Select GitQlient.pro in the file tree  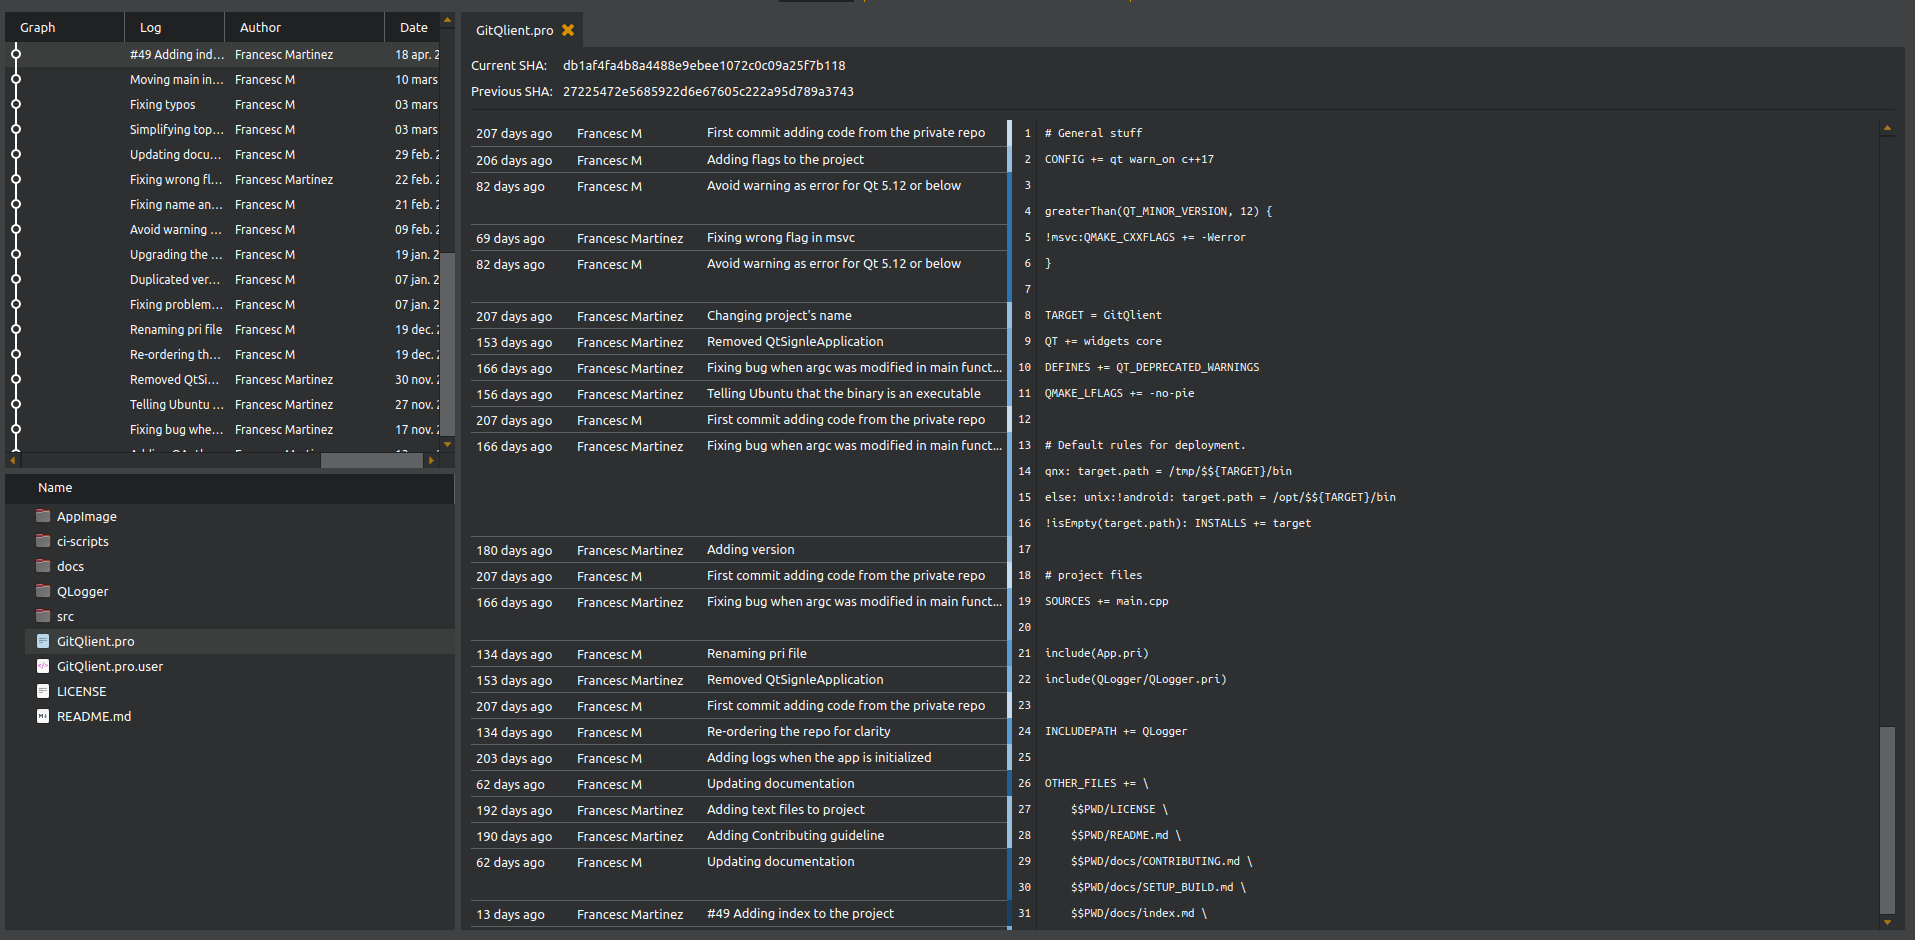(x=95, y=641)
